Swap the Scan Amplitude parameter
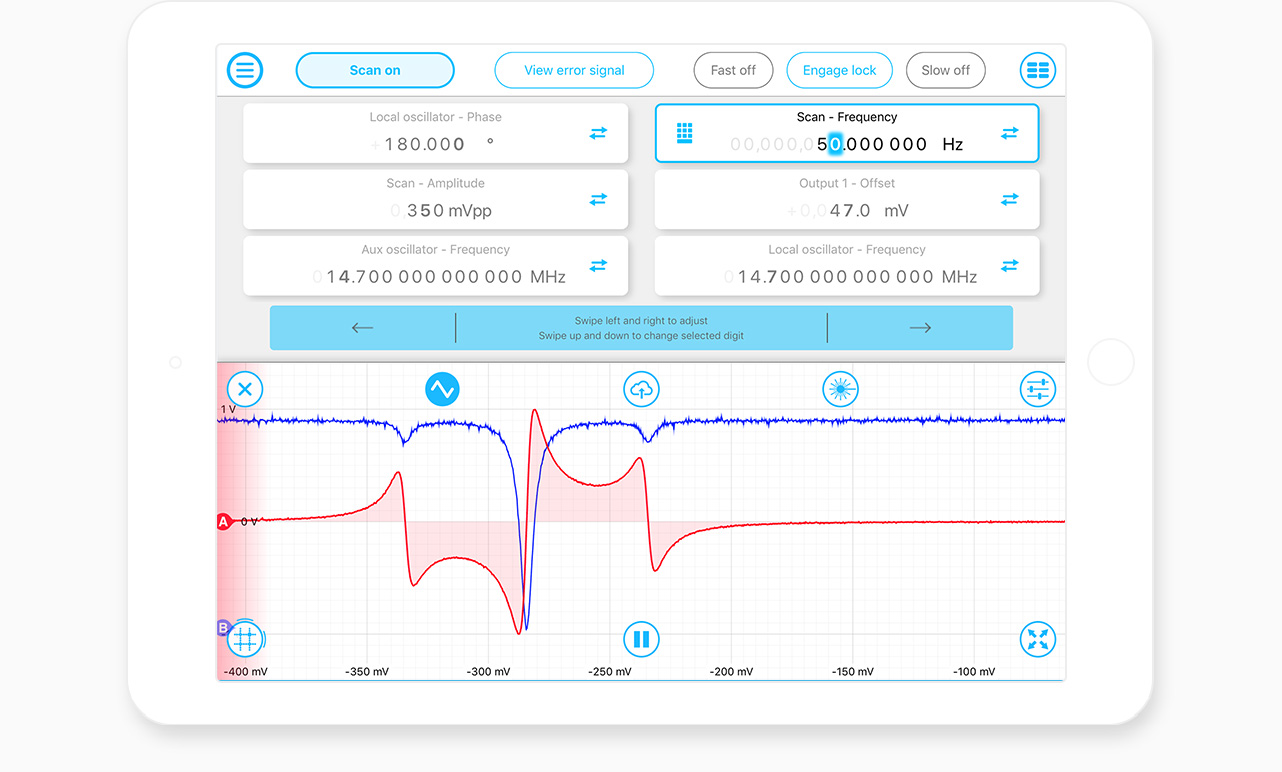Viewport: 1282px width, 772px height. click(598, 200)
